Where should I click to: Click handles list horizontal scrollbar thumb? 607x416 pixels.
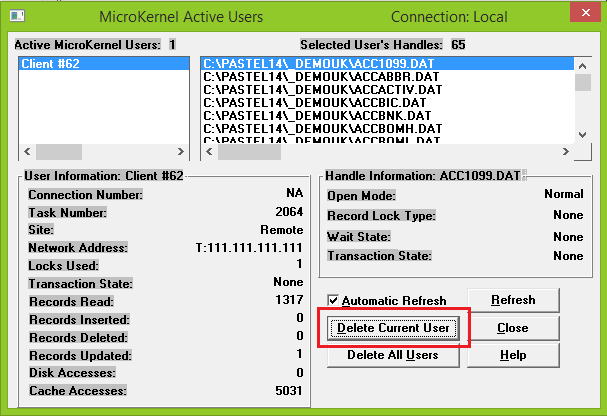click(249, 151)
